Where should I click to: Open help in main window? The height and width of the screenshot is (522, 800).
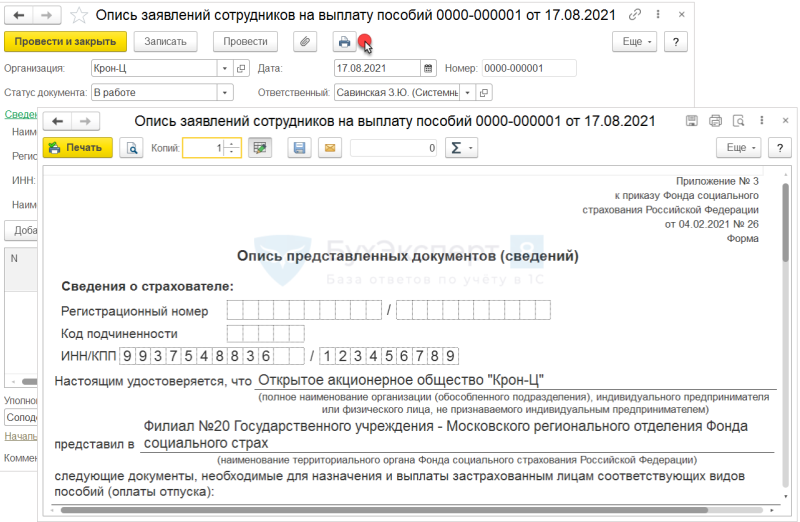676,41
